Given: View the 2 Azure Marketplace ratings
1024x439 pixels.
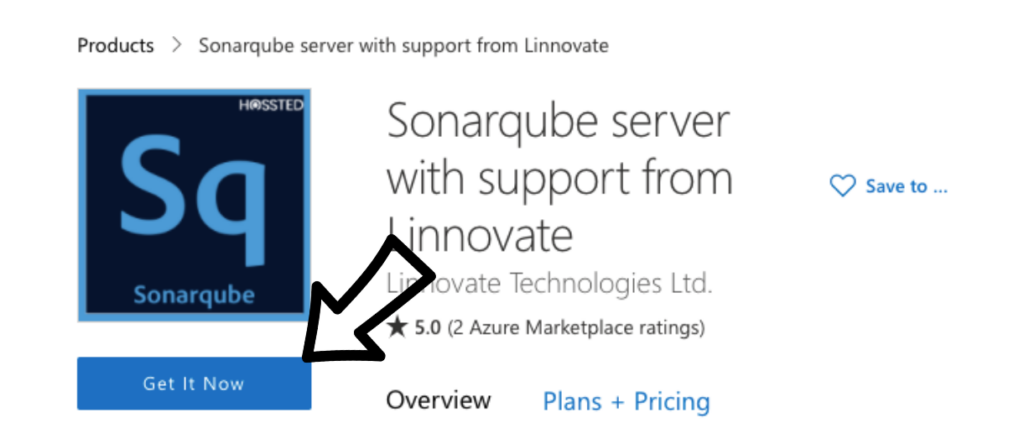Looking at the screenshot, I should click(x=576, y=327).
